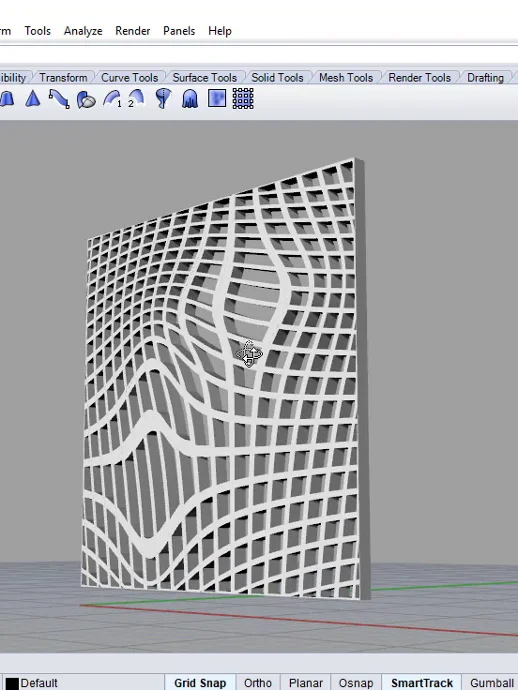
Task: Switch to the Solid Tools tab
Action: pyautogui.click(x=277, y=77)
